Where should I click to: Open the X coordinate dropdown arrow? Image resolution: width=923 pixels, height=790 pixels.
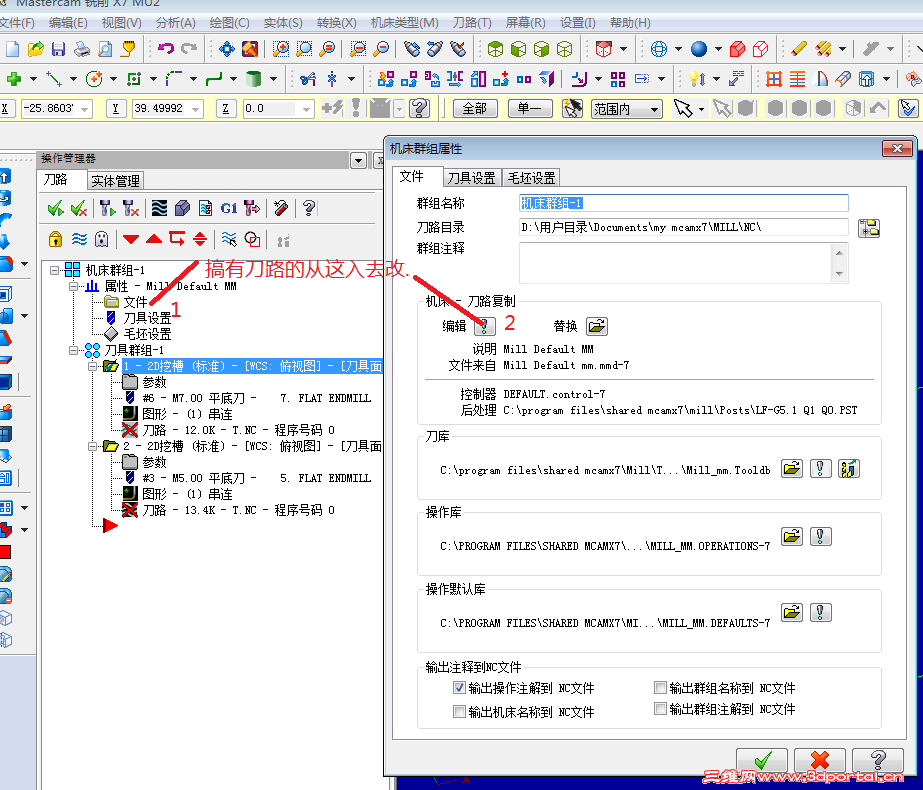pyautogui.click(x=85, y=109)
